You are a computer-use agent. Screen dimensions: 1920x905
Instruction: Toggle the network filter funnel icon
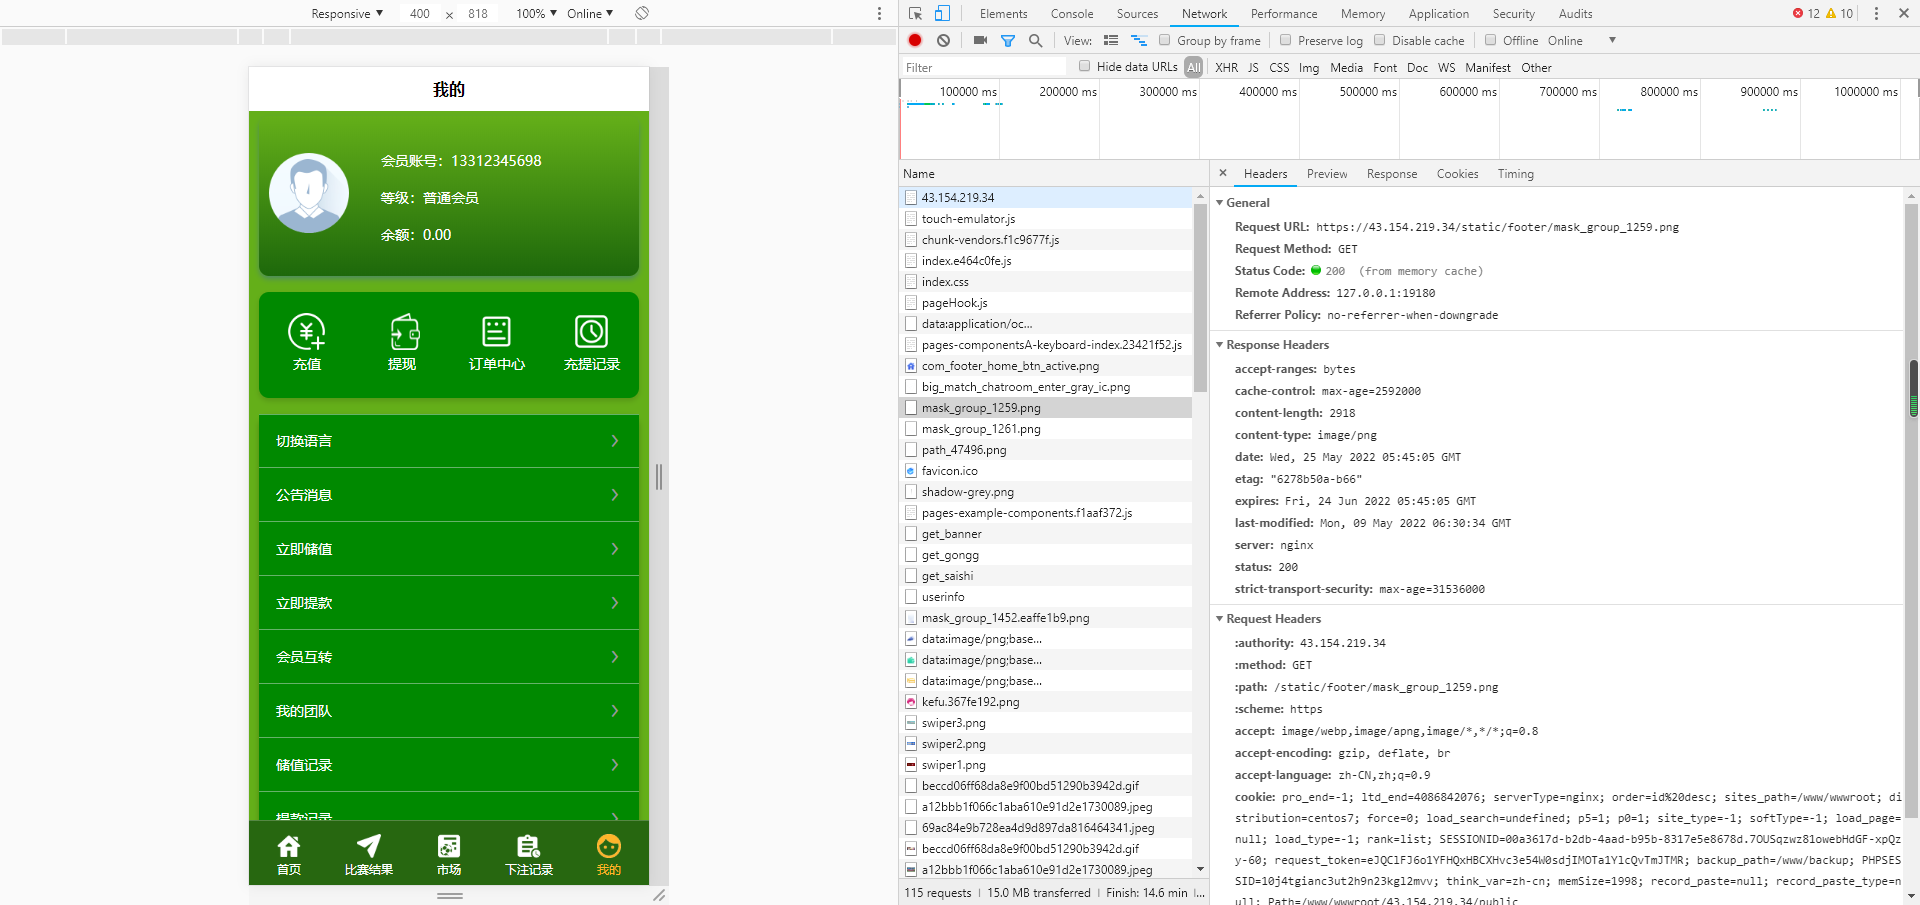1008,40
